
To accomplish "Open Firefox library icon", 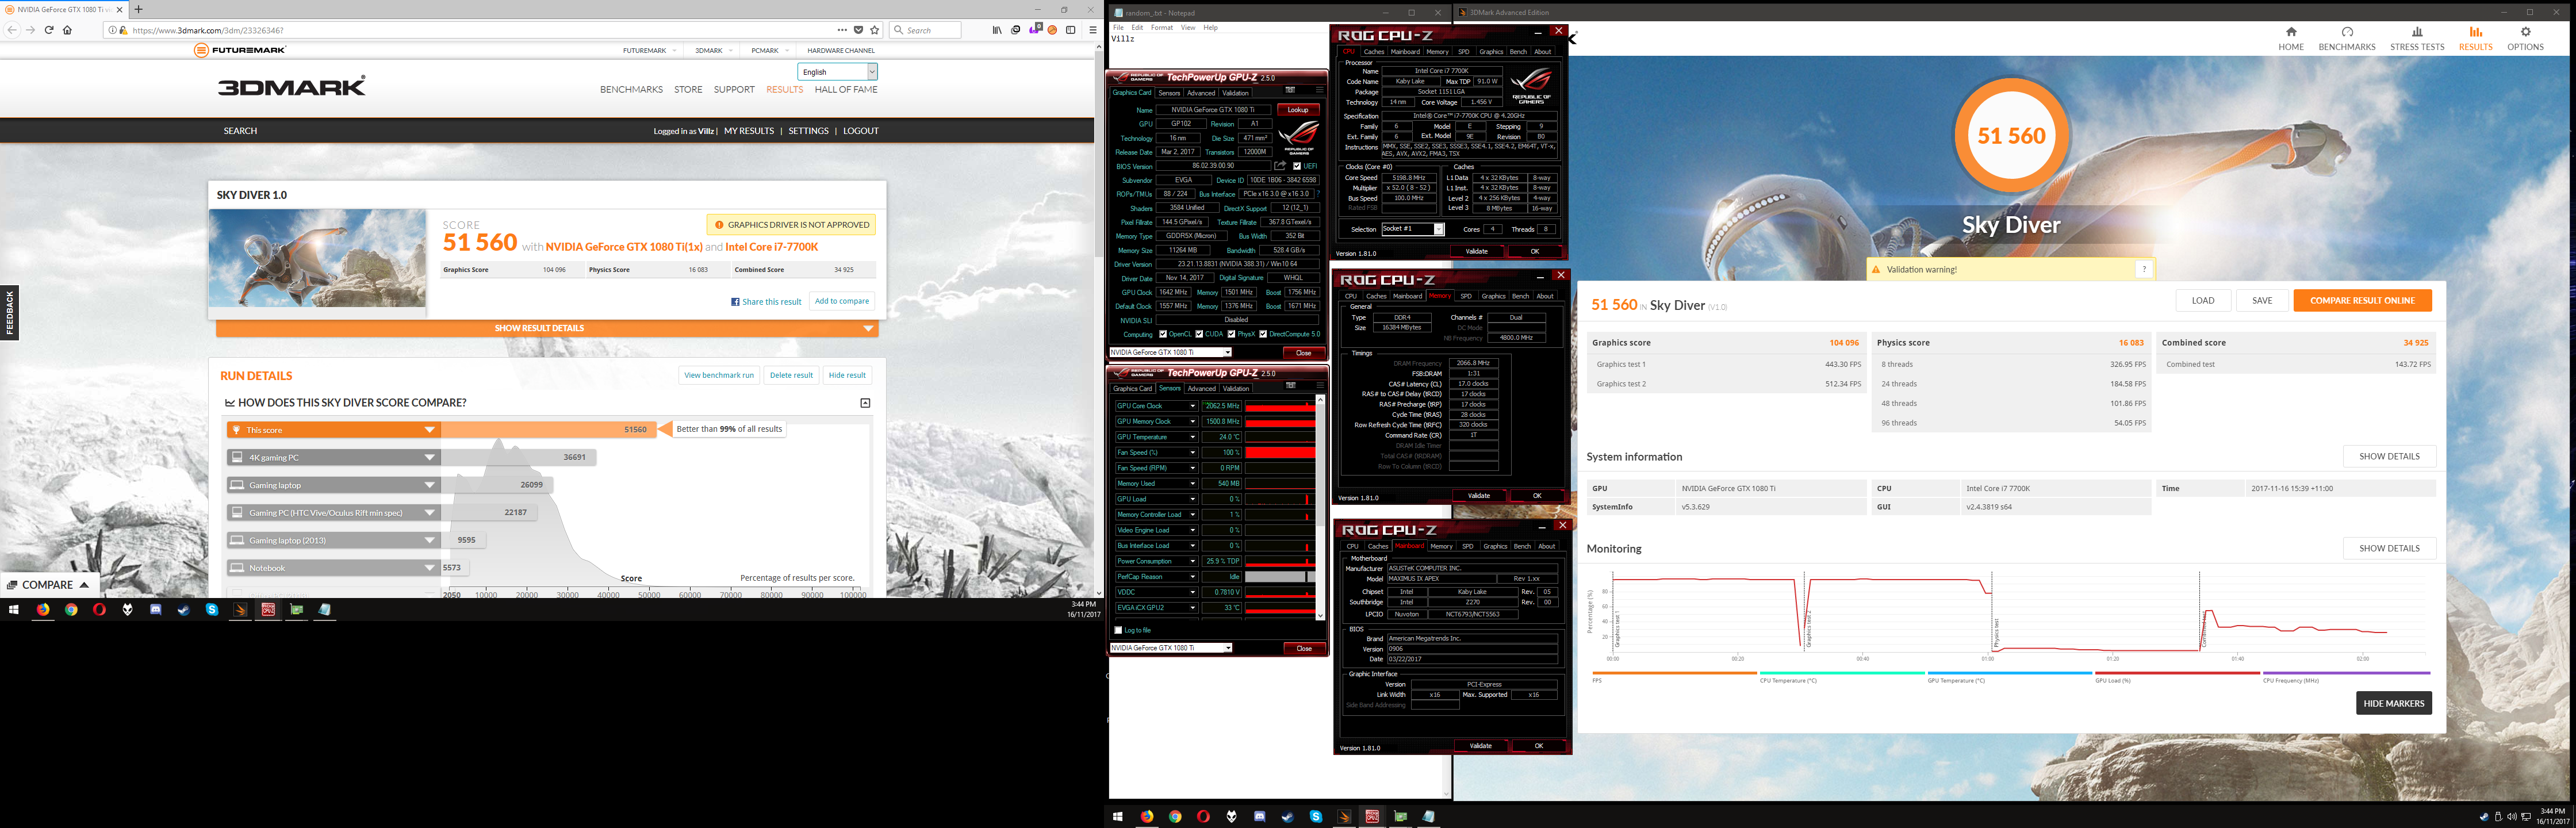I will 997,30.
